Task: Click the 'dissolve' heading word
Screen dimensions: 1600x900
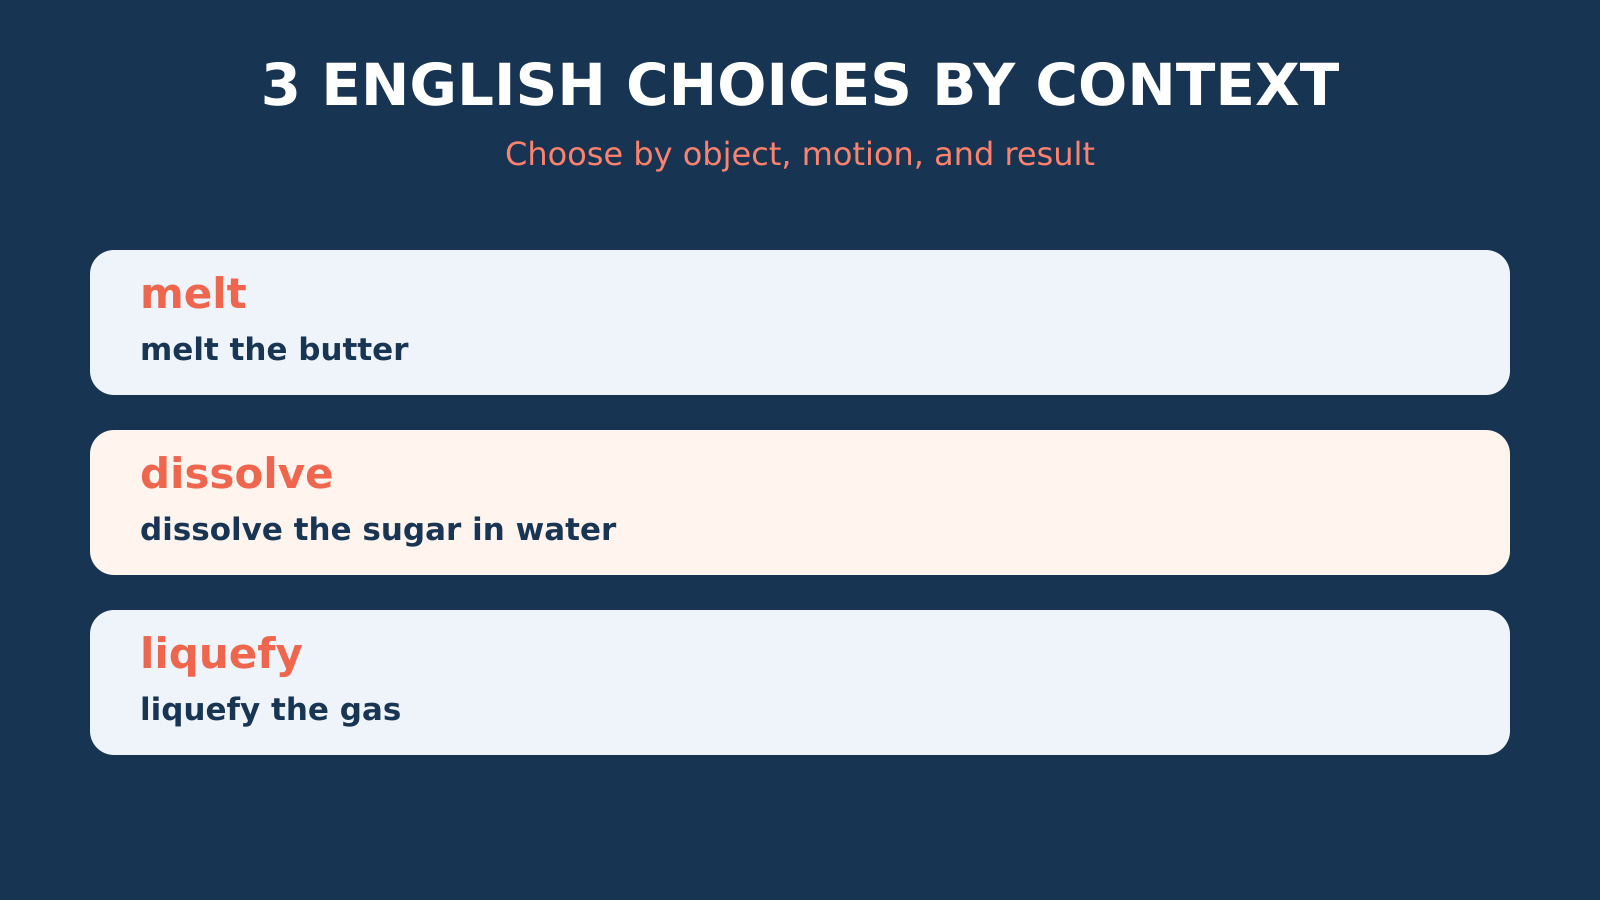Action: (236, 474)
